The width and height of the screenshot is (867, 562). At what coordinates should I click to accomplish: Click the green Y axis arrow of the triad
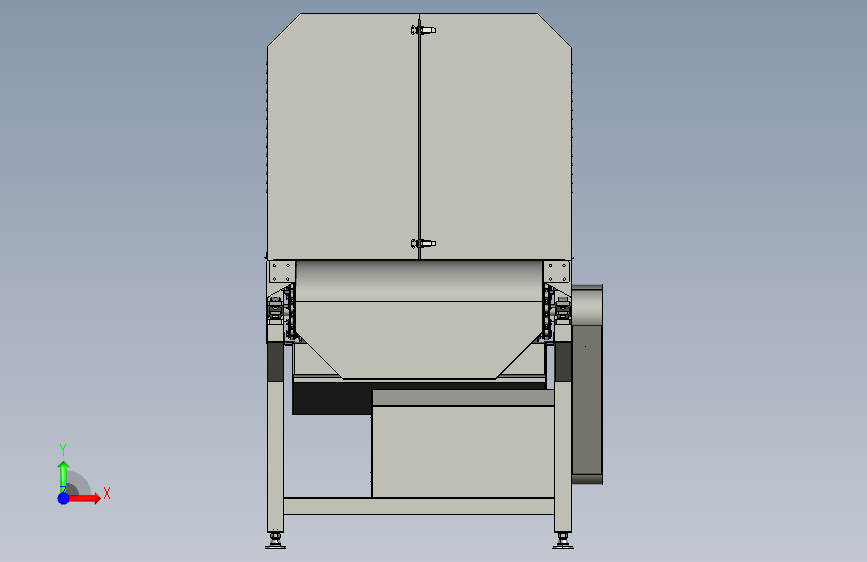pos(63,475)
